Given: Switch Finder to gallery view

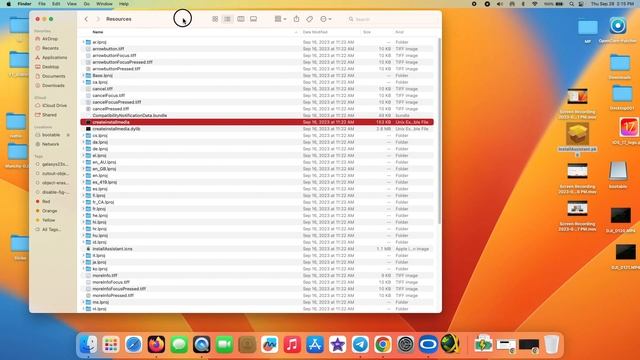Looking at the screenshot, I should coord(253,19).
